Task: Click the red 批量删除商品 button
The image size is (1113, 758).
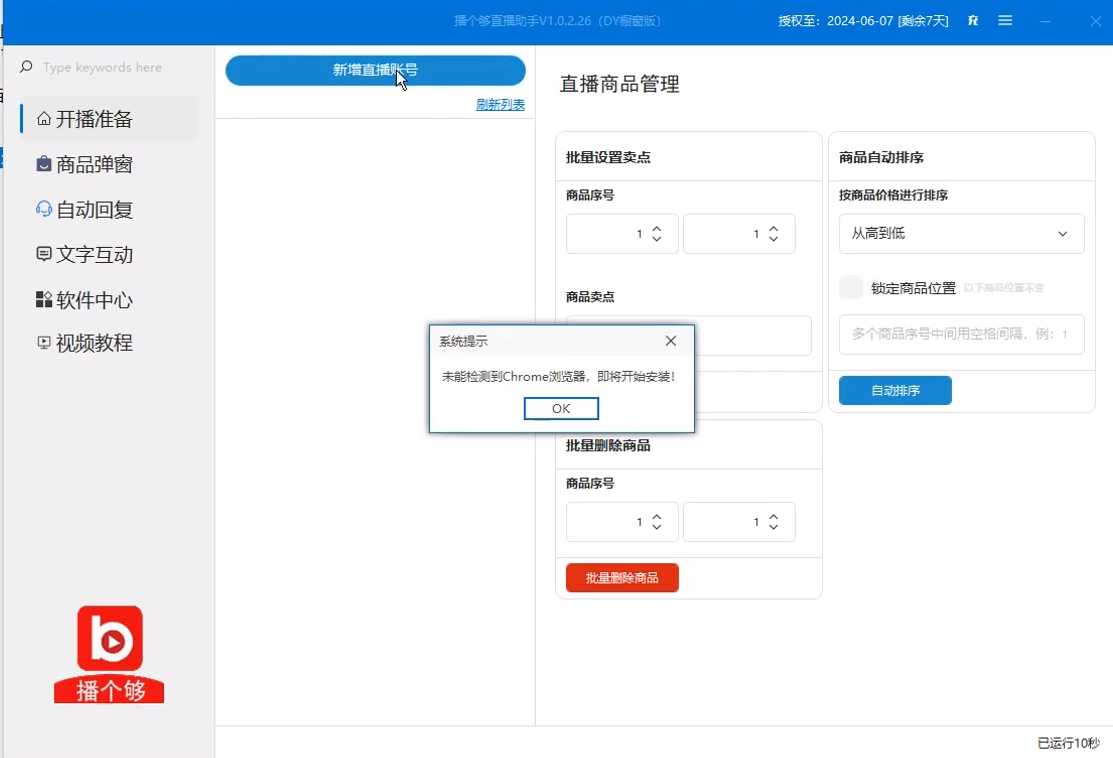Action: pos(622,578)
